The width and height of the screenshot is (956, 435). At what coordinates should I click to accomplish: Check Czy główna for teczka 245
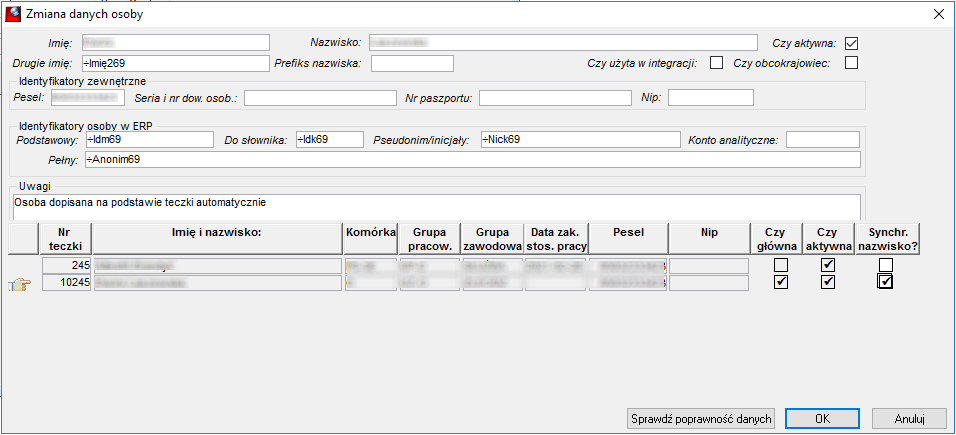click(x=780, y=265)
